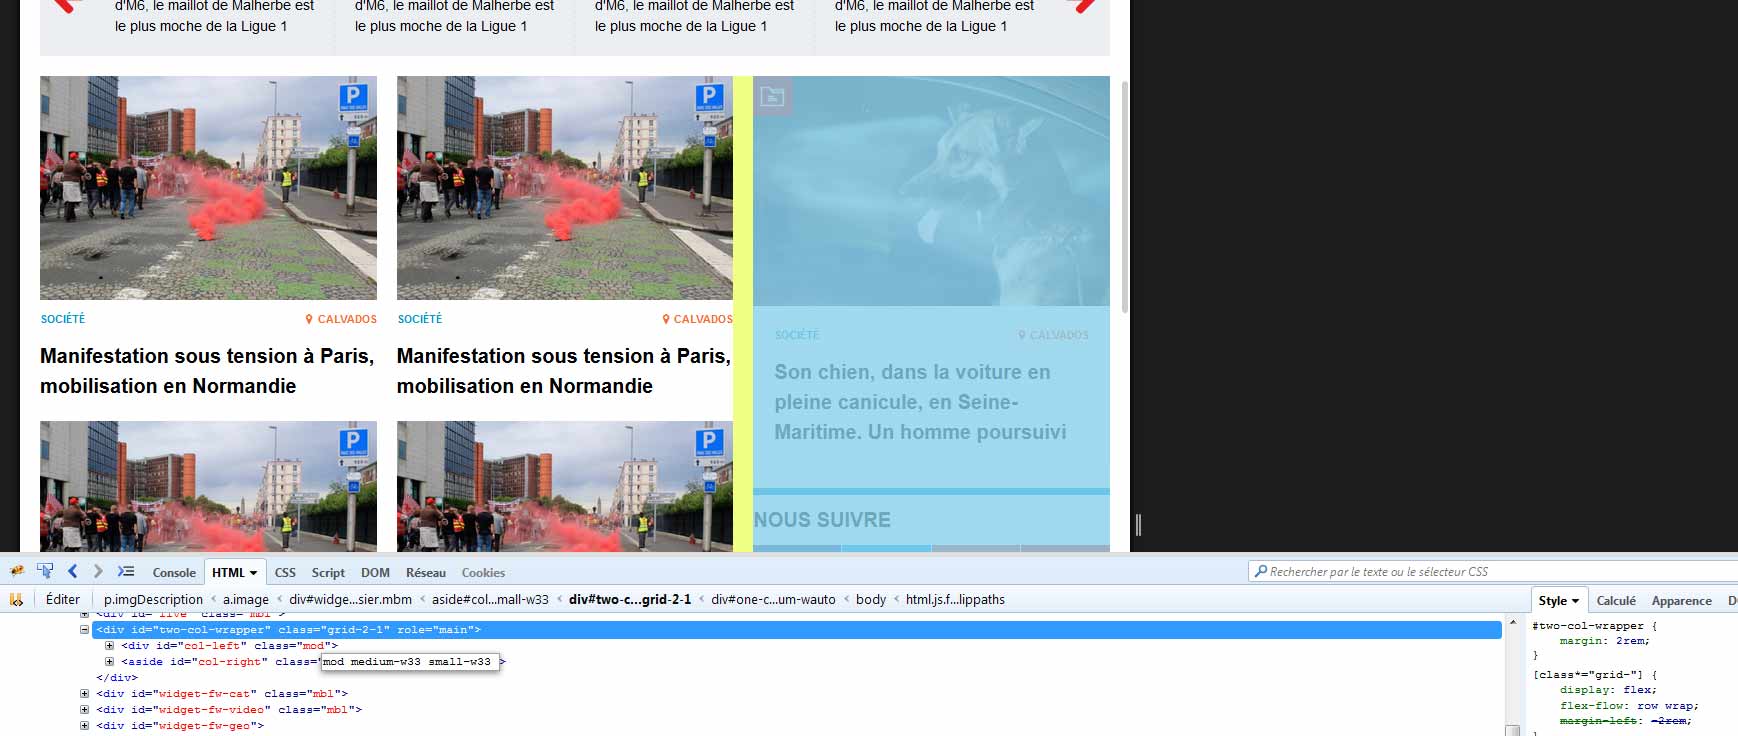Open the Firebug bug icon menu
The height and width of the screenshot is (736, 1738).
click(x=17, y=571)
